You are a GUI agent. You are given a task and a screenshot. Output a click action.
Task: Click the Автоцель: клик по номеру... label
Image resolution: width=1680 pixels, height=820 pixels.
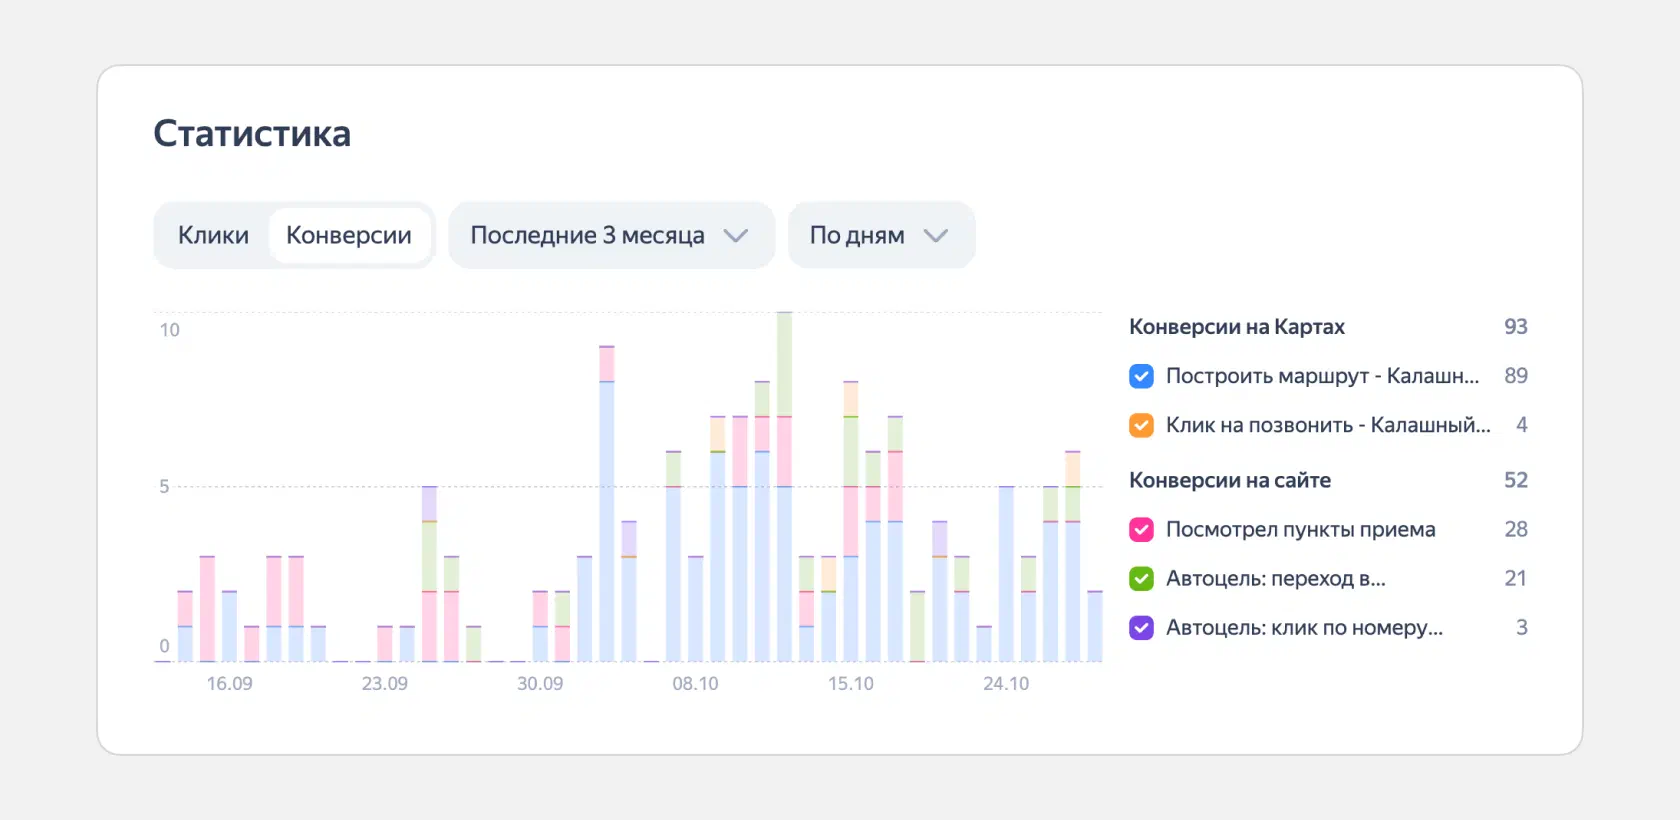pyautogui.click(x=1304, y=627)
